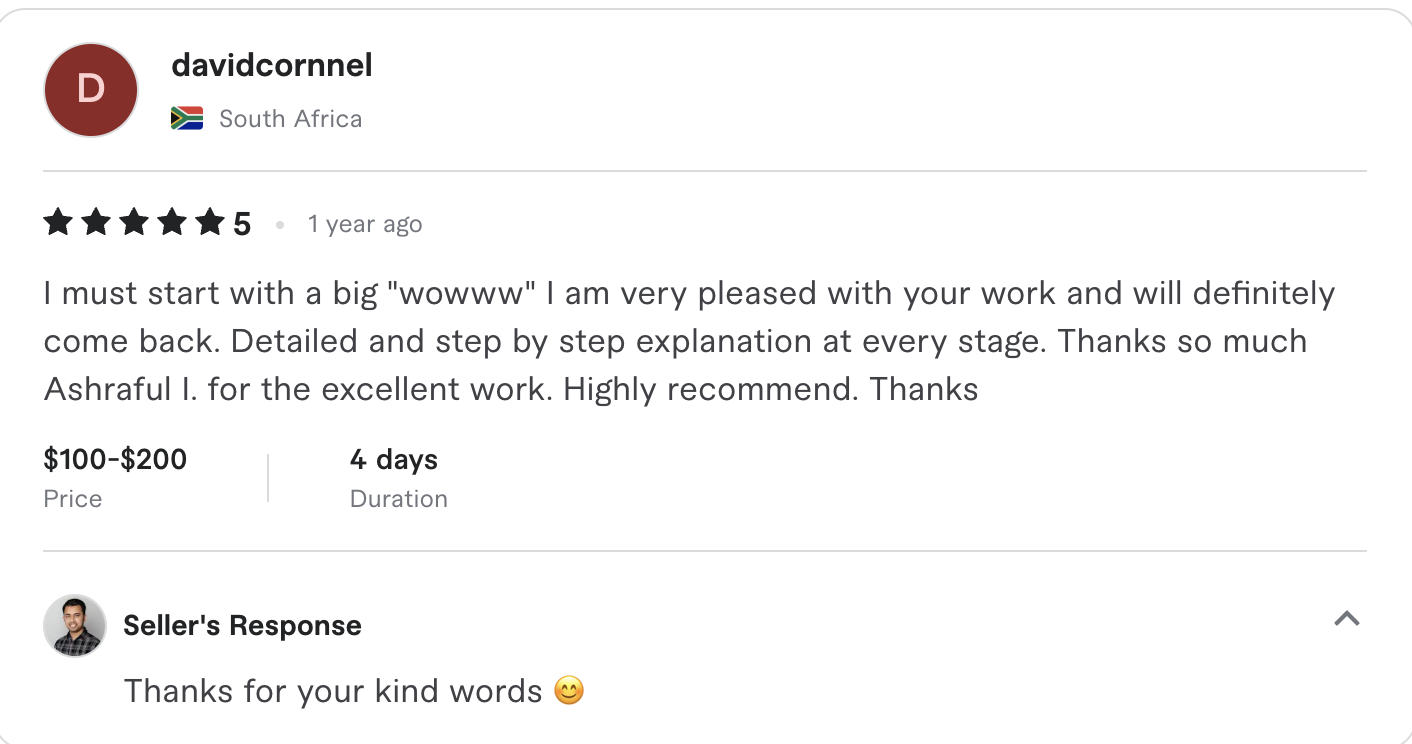This screenshot has height=744, width=1412.
Task: Click the Seller's Response heading
Action: click(x=241, y=625)
